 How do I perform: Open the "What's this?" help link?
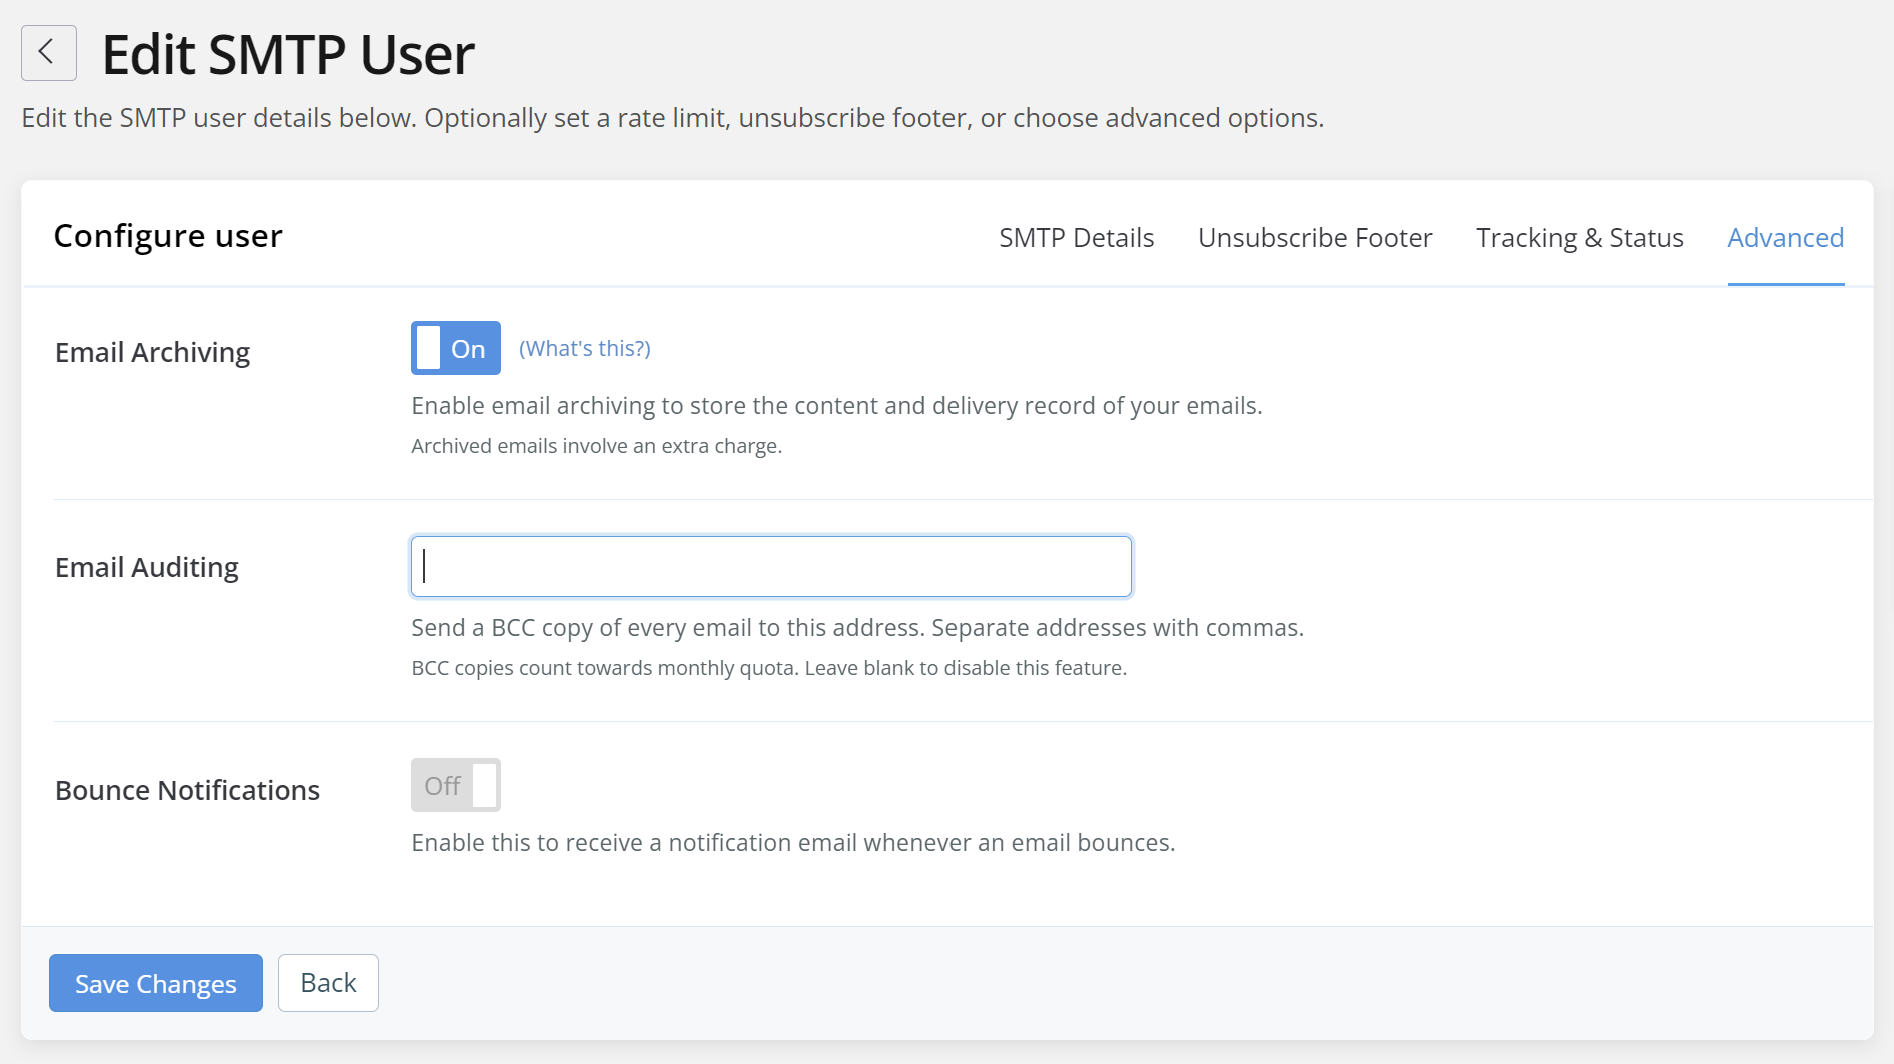[584, 348]
